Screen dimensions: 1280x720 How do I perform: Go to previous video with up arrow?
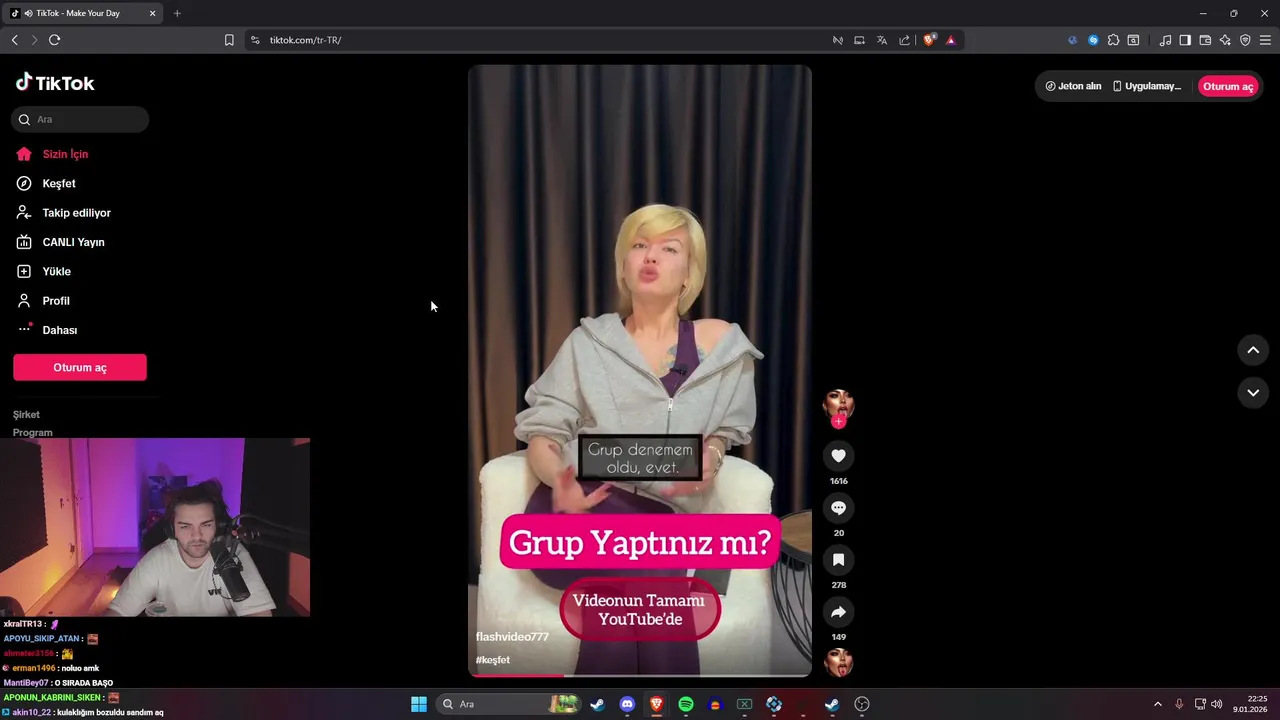pos(1253,350)
